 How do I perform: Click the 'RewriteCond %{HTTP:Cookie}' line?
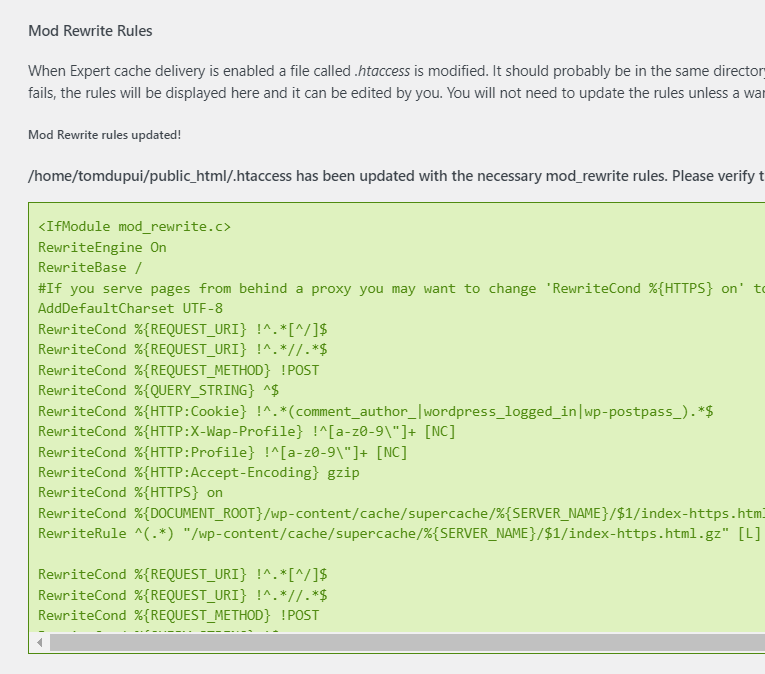tap(376, 411)
